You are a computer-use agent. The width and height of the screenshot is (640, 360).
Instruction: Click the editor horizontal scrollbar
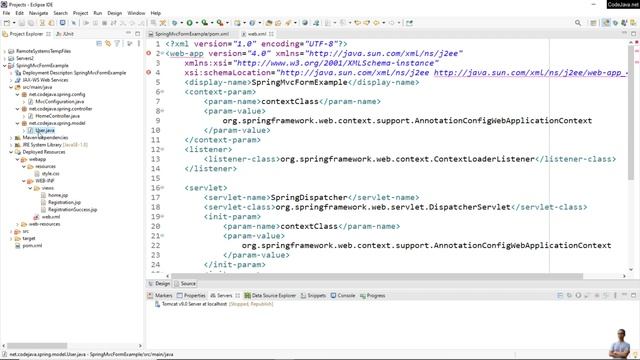[x=377, y=276]
